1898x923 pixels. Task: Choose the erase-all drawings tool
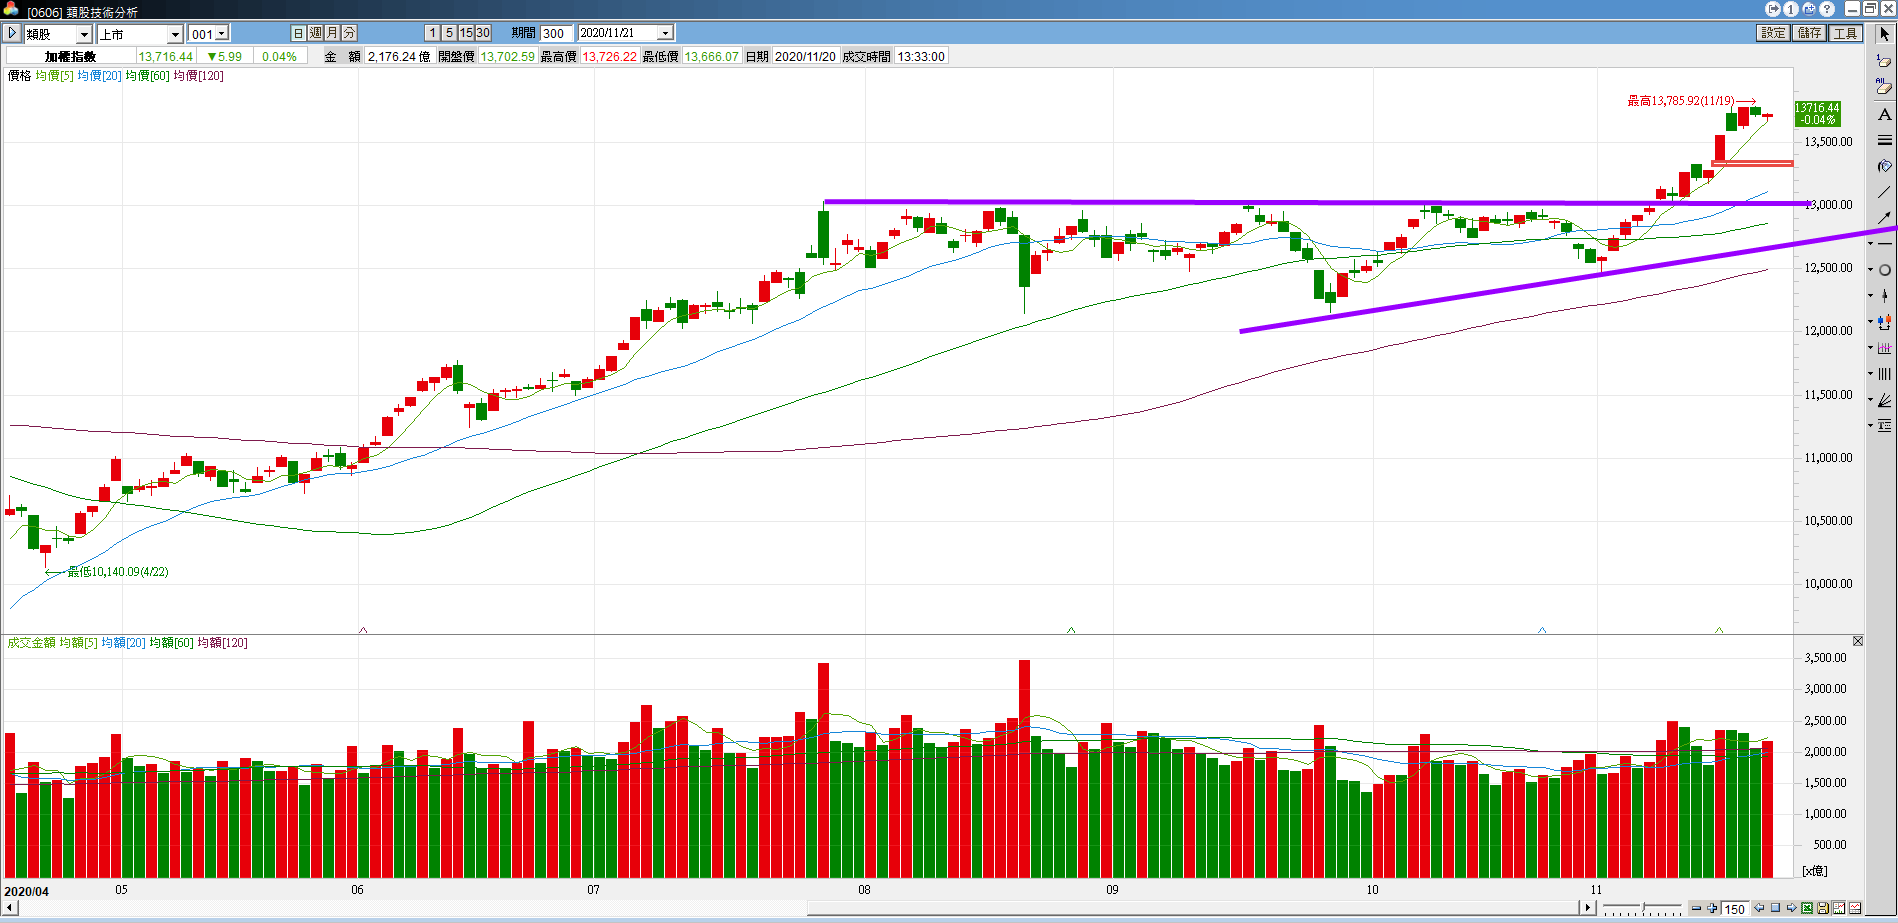click(1884, 87)
